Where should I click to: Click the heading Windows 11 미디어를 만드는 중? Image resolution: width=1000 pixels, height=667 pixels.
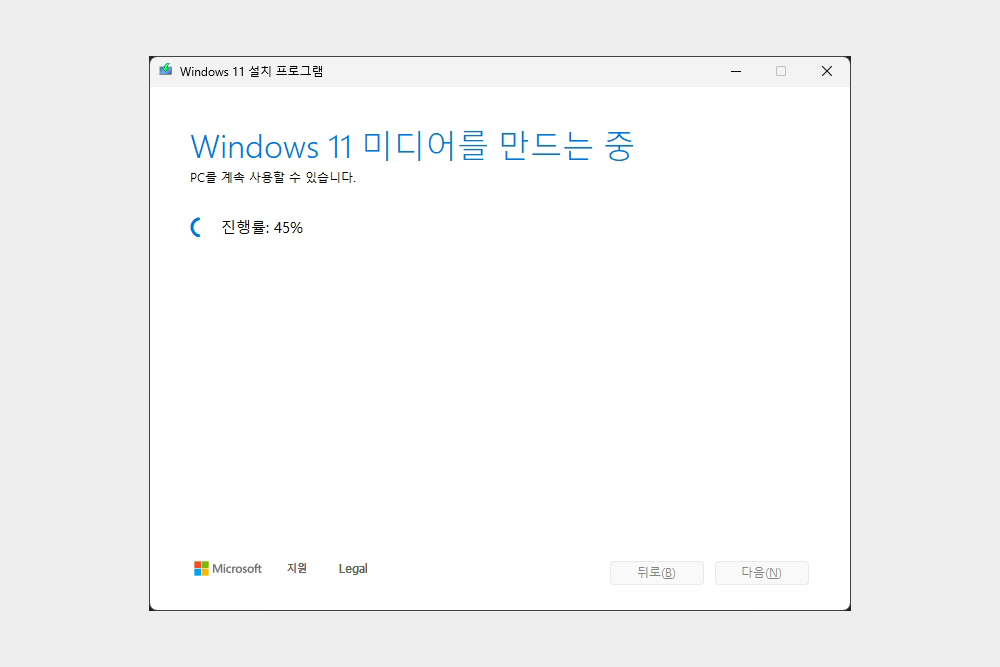coord(412,147)
